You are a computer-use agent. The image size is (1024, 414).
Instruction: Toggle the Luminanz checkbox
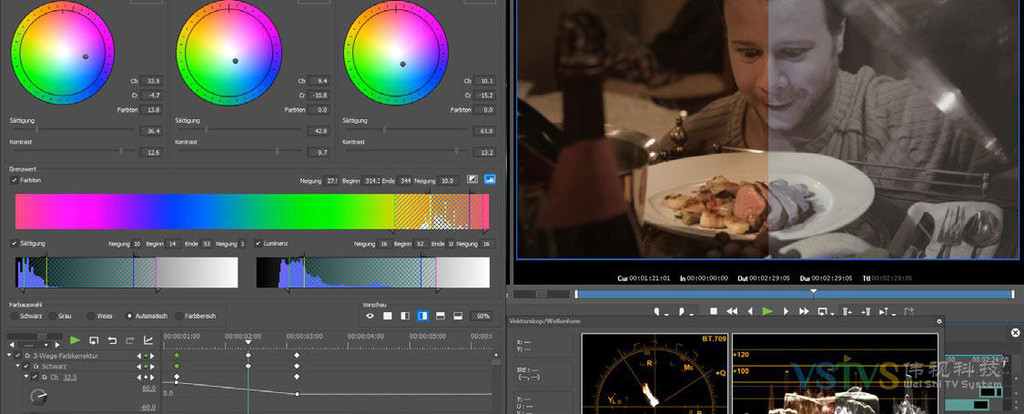pos(257,243)
